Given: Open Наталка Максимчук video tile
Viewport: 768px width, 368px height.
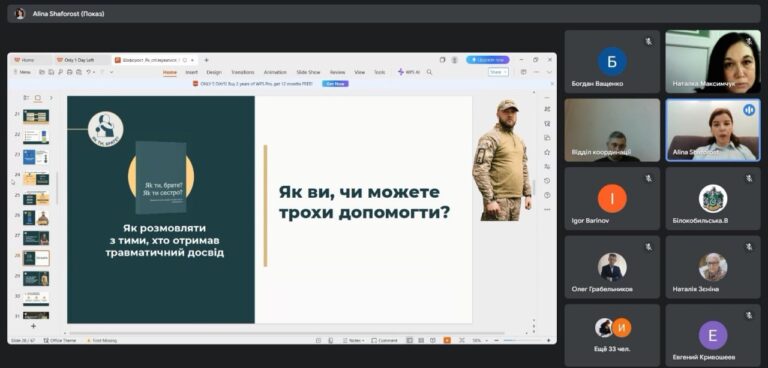Looking at the screenshot, I should pyautogui.click(x=713, y=62).
